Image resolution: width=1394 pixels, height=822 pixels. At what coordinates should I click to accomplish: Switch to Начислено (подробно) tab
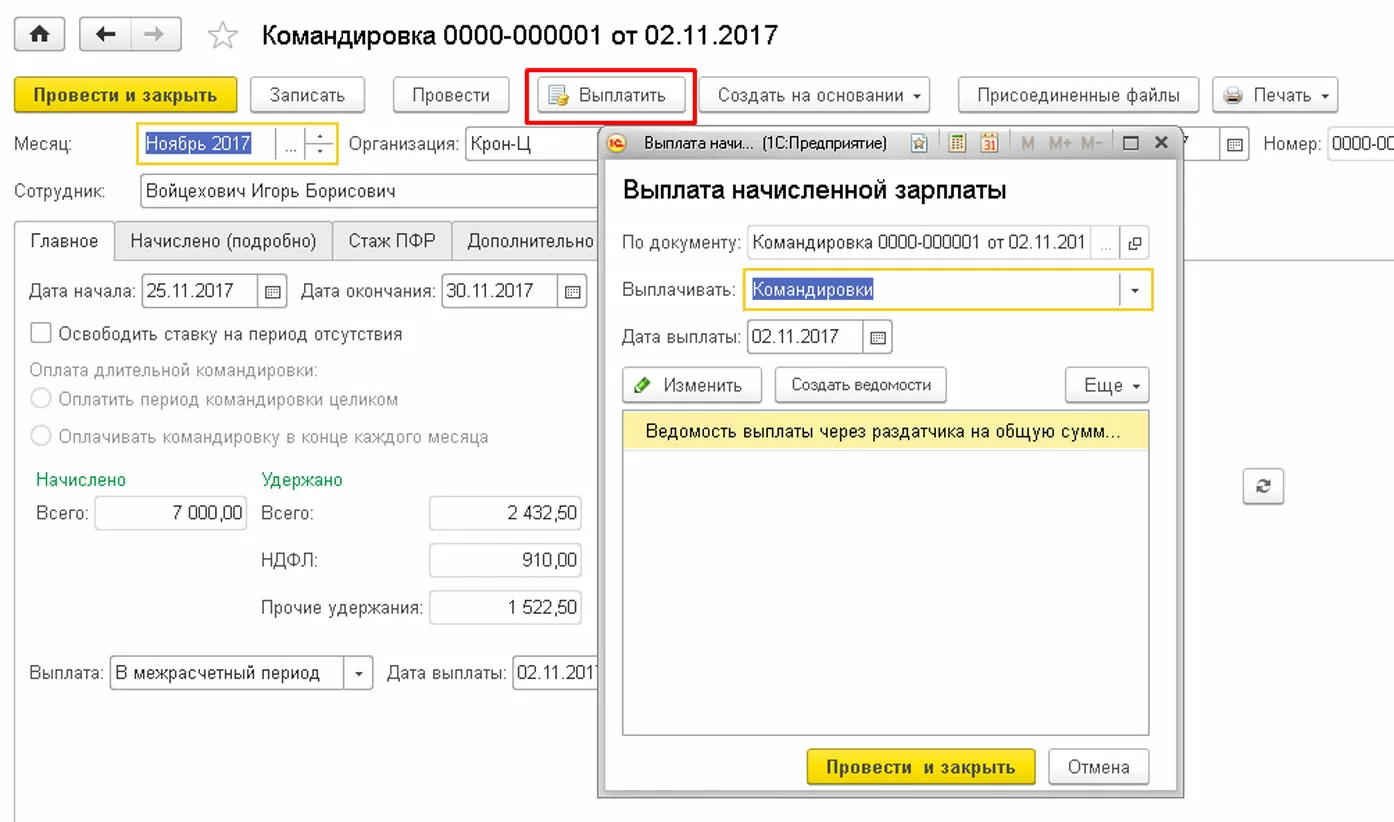[223, 241]
